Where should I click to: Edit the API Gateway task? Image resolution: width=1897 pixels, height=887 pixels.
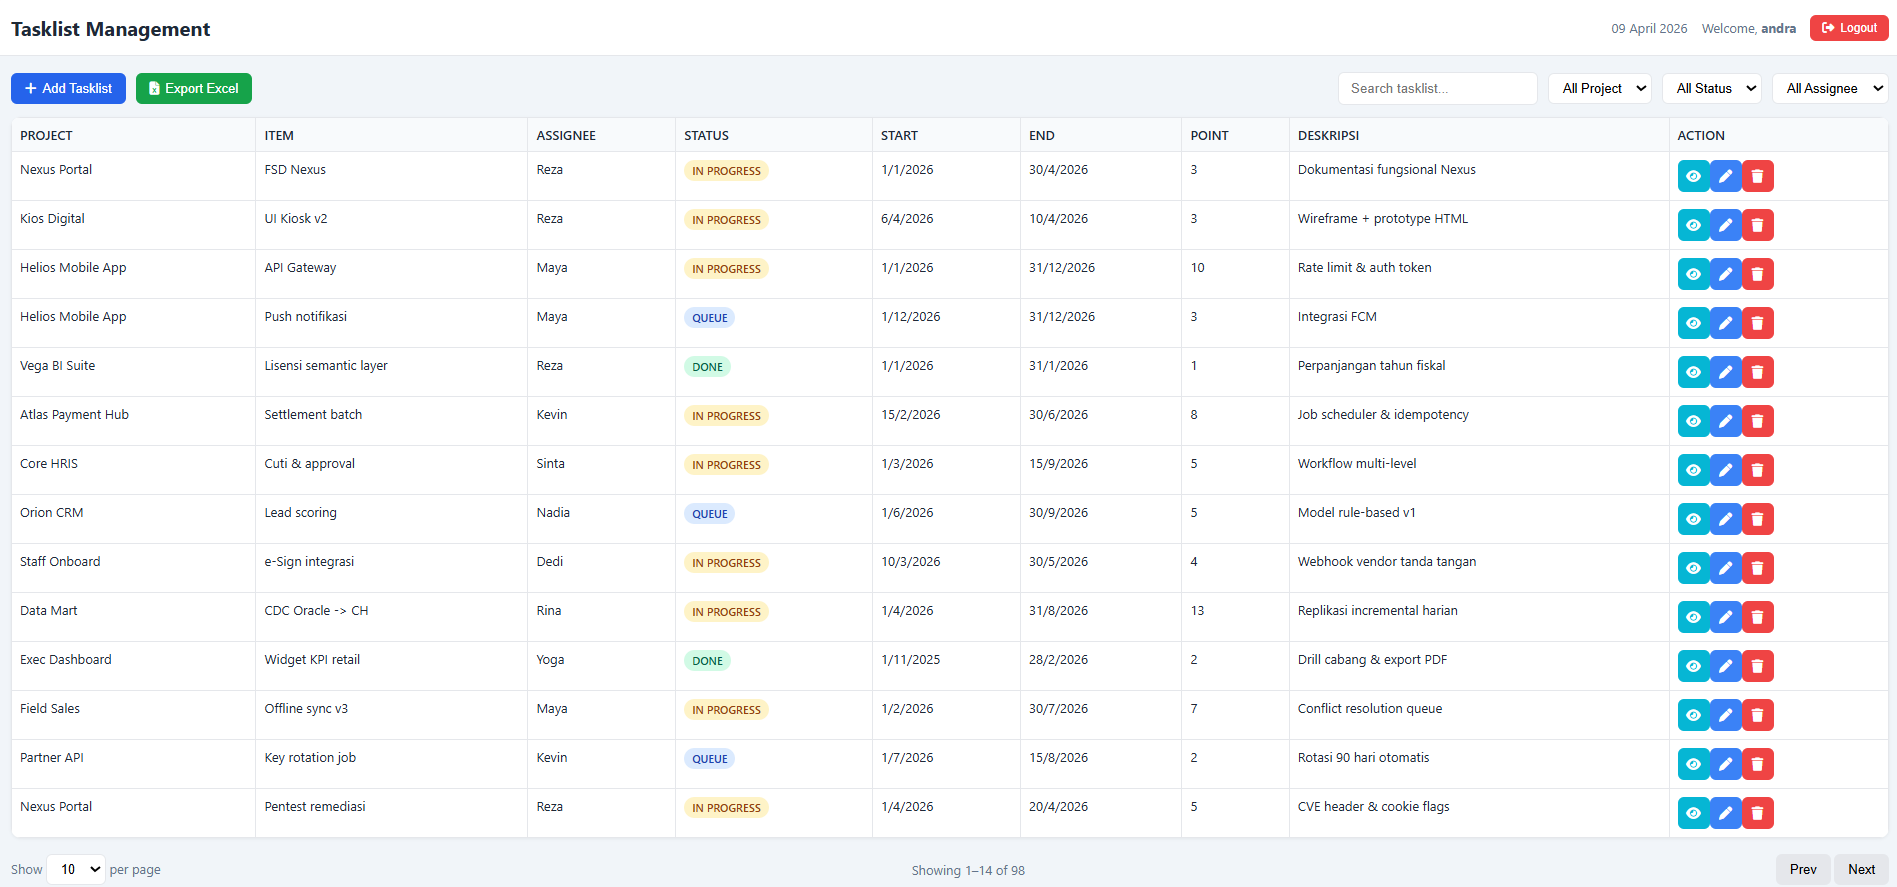click(1725, 274)
